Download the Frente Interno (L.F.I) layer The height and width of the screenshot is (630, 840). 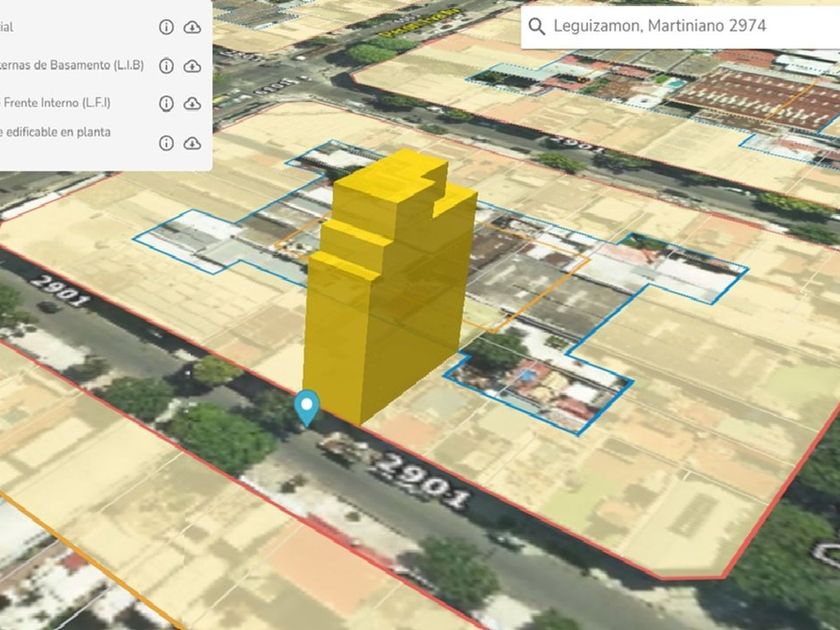click(x=192, y=103)
